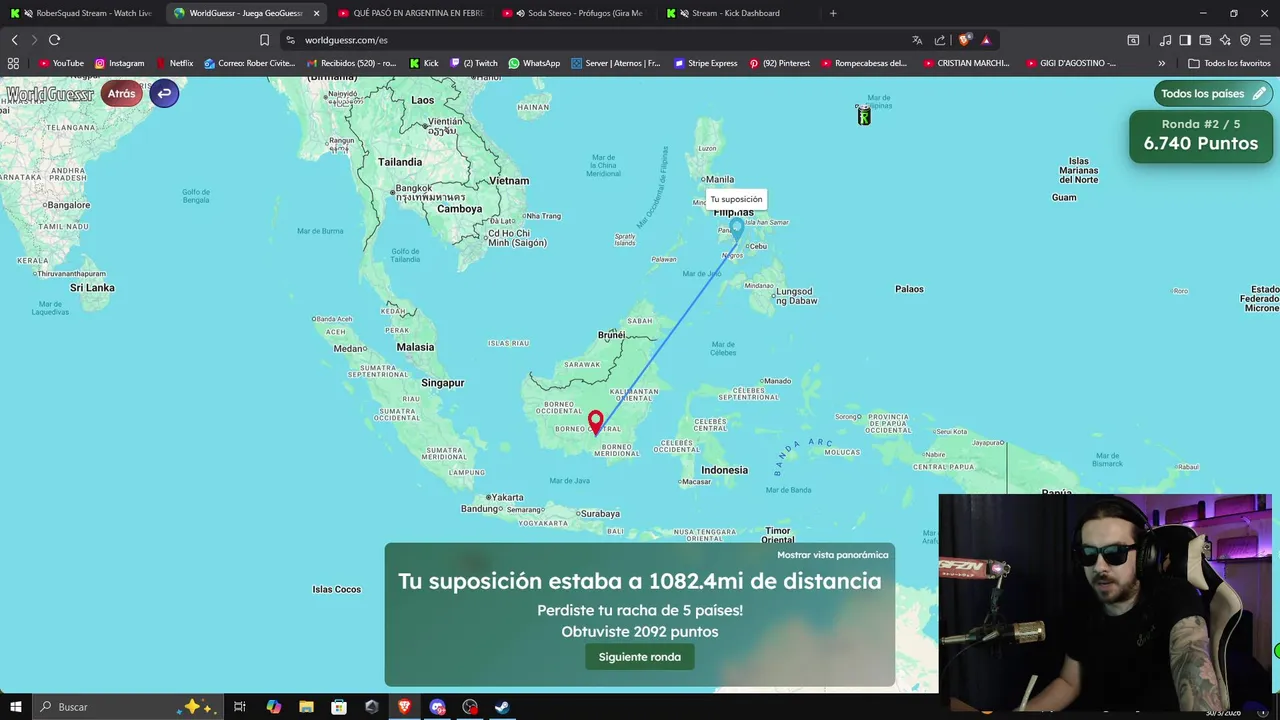Open Kick bookmark

(x=424, y=63)
